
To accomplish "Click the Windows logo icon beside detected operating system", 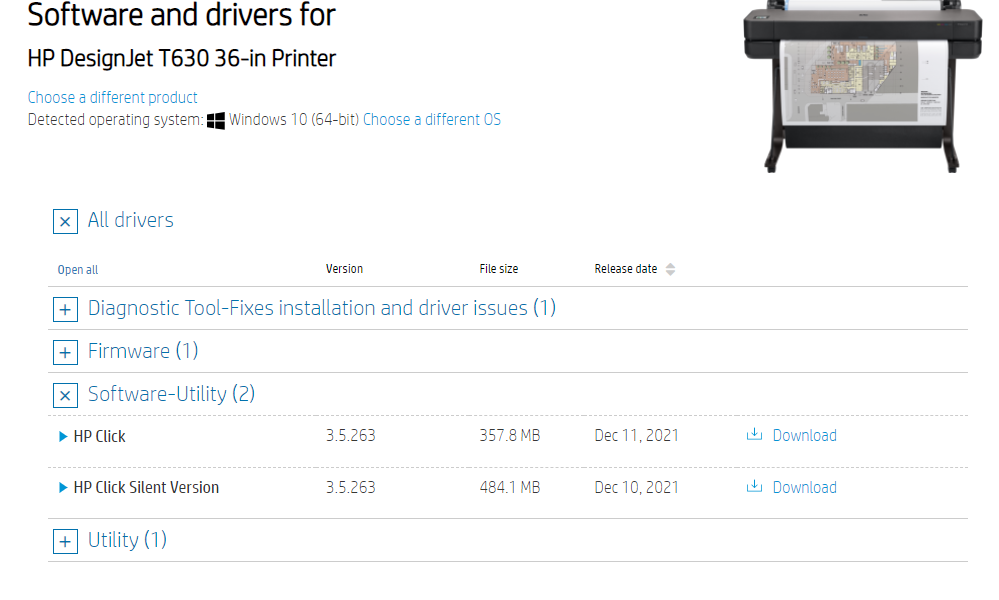I will (214, 119).
